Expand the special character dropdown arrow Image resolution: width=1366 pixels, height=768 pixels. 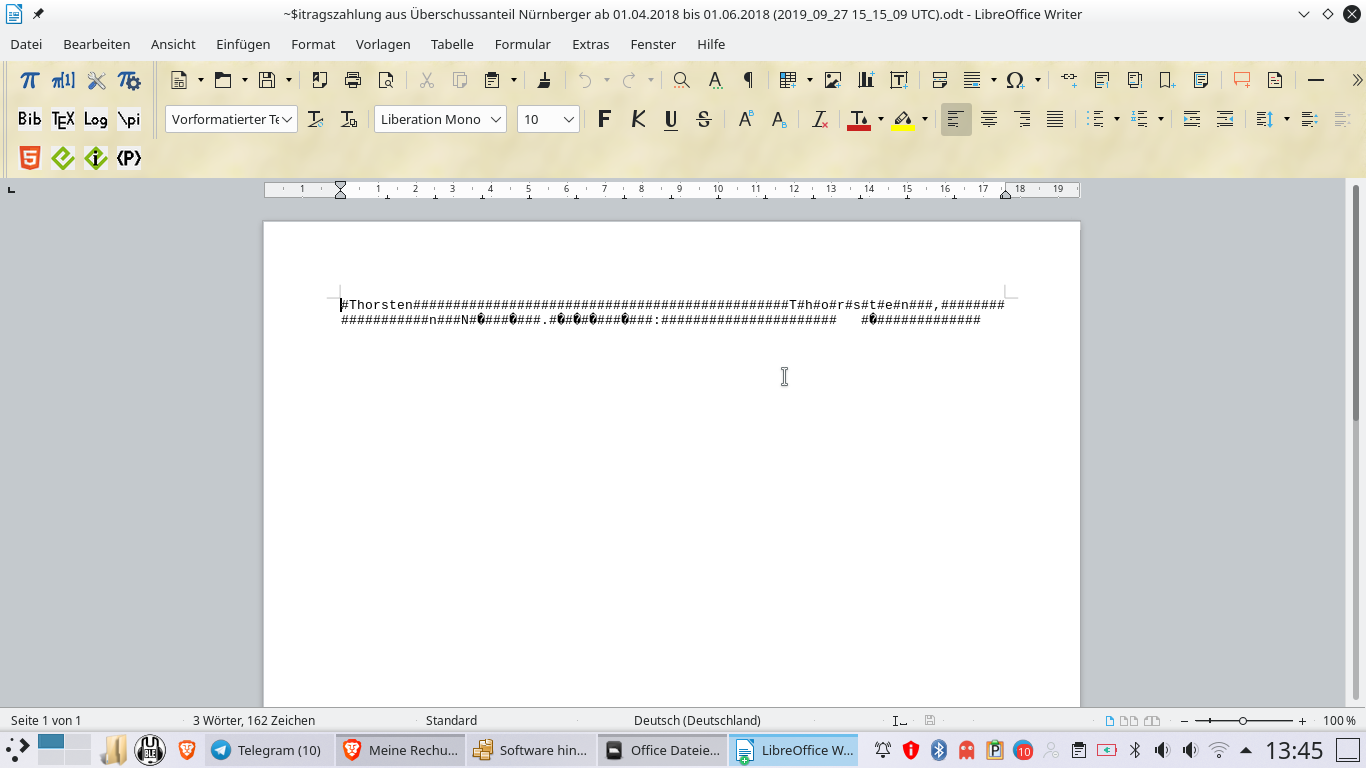[x=1037, y=80]
